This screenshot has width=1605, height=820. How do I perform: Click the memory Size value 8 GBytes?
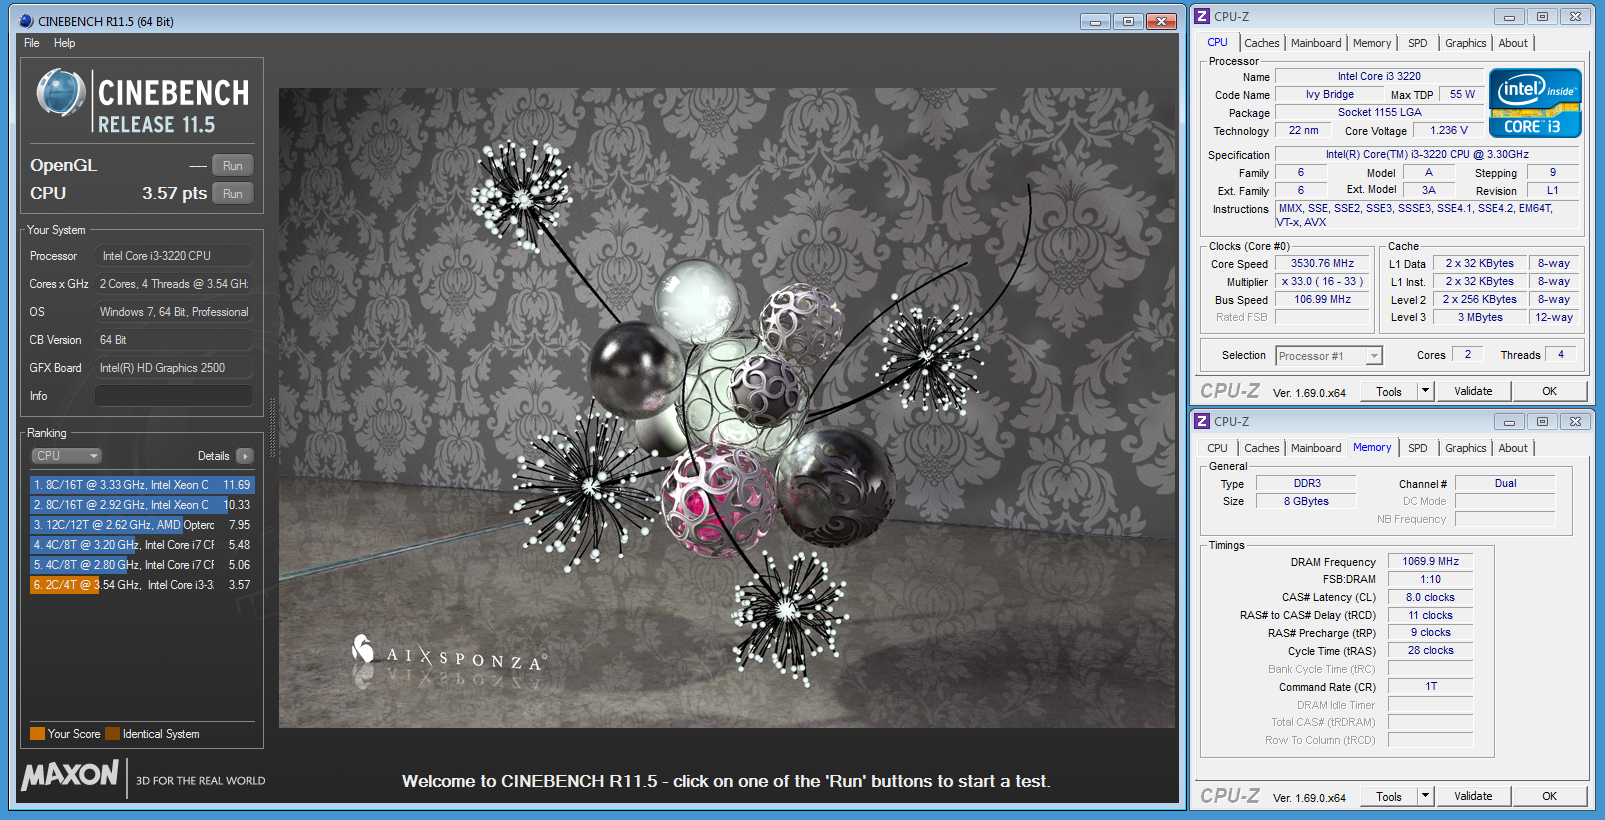pyautogui.click(x=1306, y=502)
